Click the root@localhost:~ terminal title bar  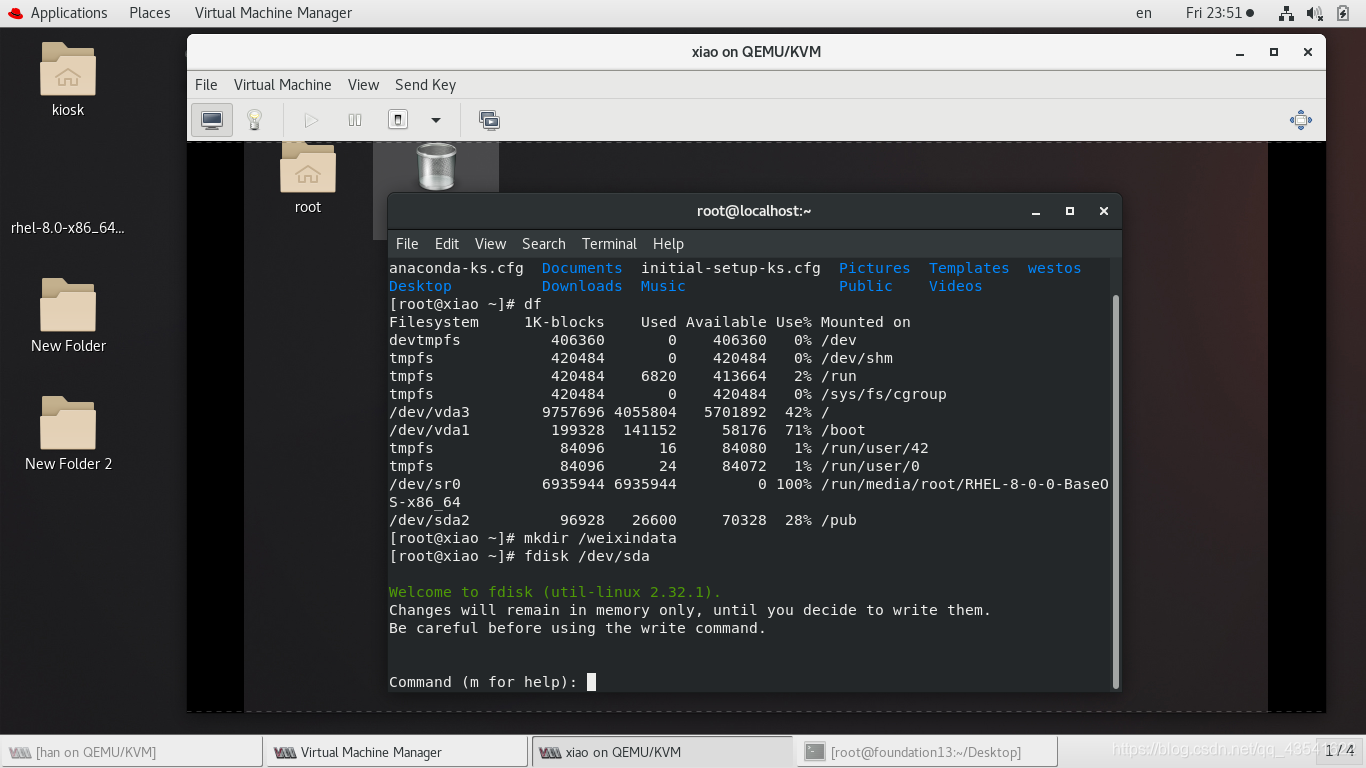pos(754,211)
